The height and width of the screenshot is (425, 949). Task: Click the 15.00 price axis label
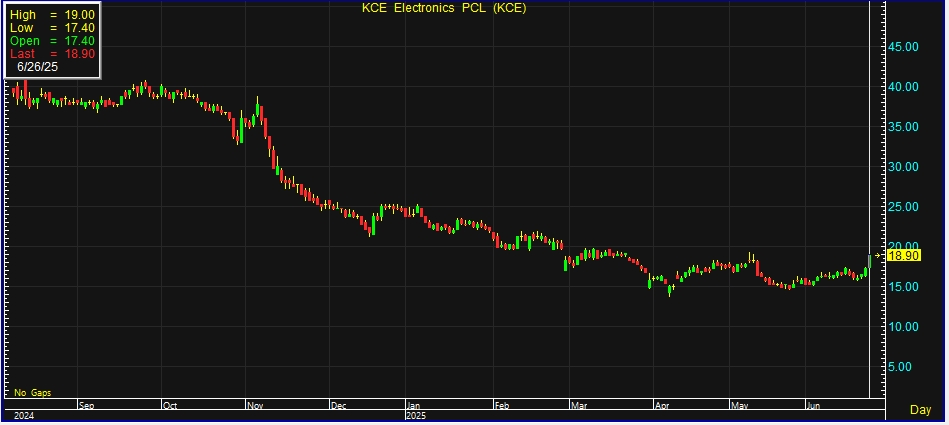[x=905, y=286]
